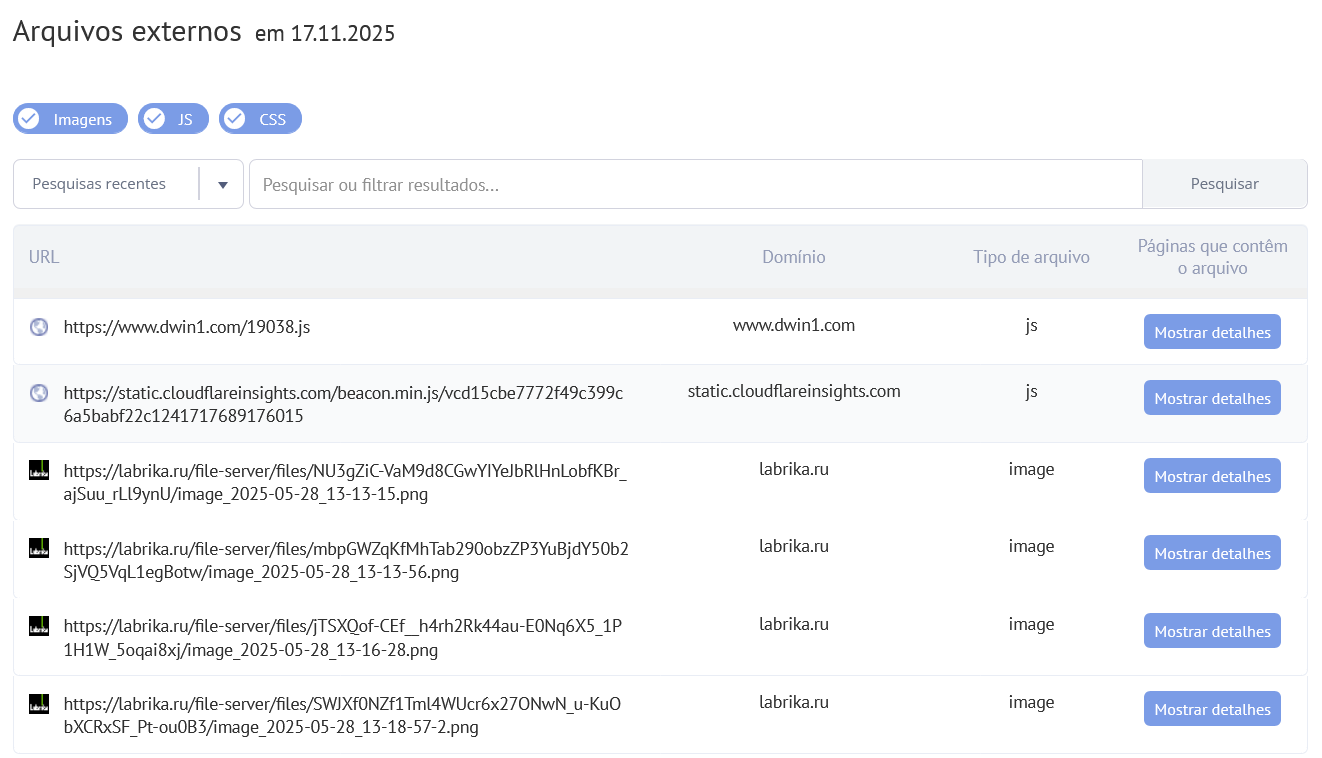
Task: Click the checkmark icon in the CSS chip
Action: coord(234,118)
